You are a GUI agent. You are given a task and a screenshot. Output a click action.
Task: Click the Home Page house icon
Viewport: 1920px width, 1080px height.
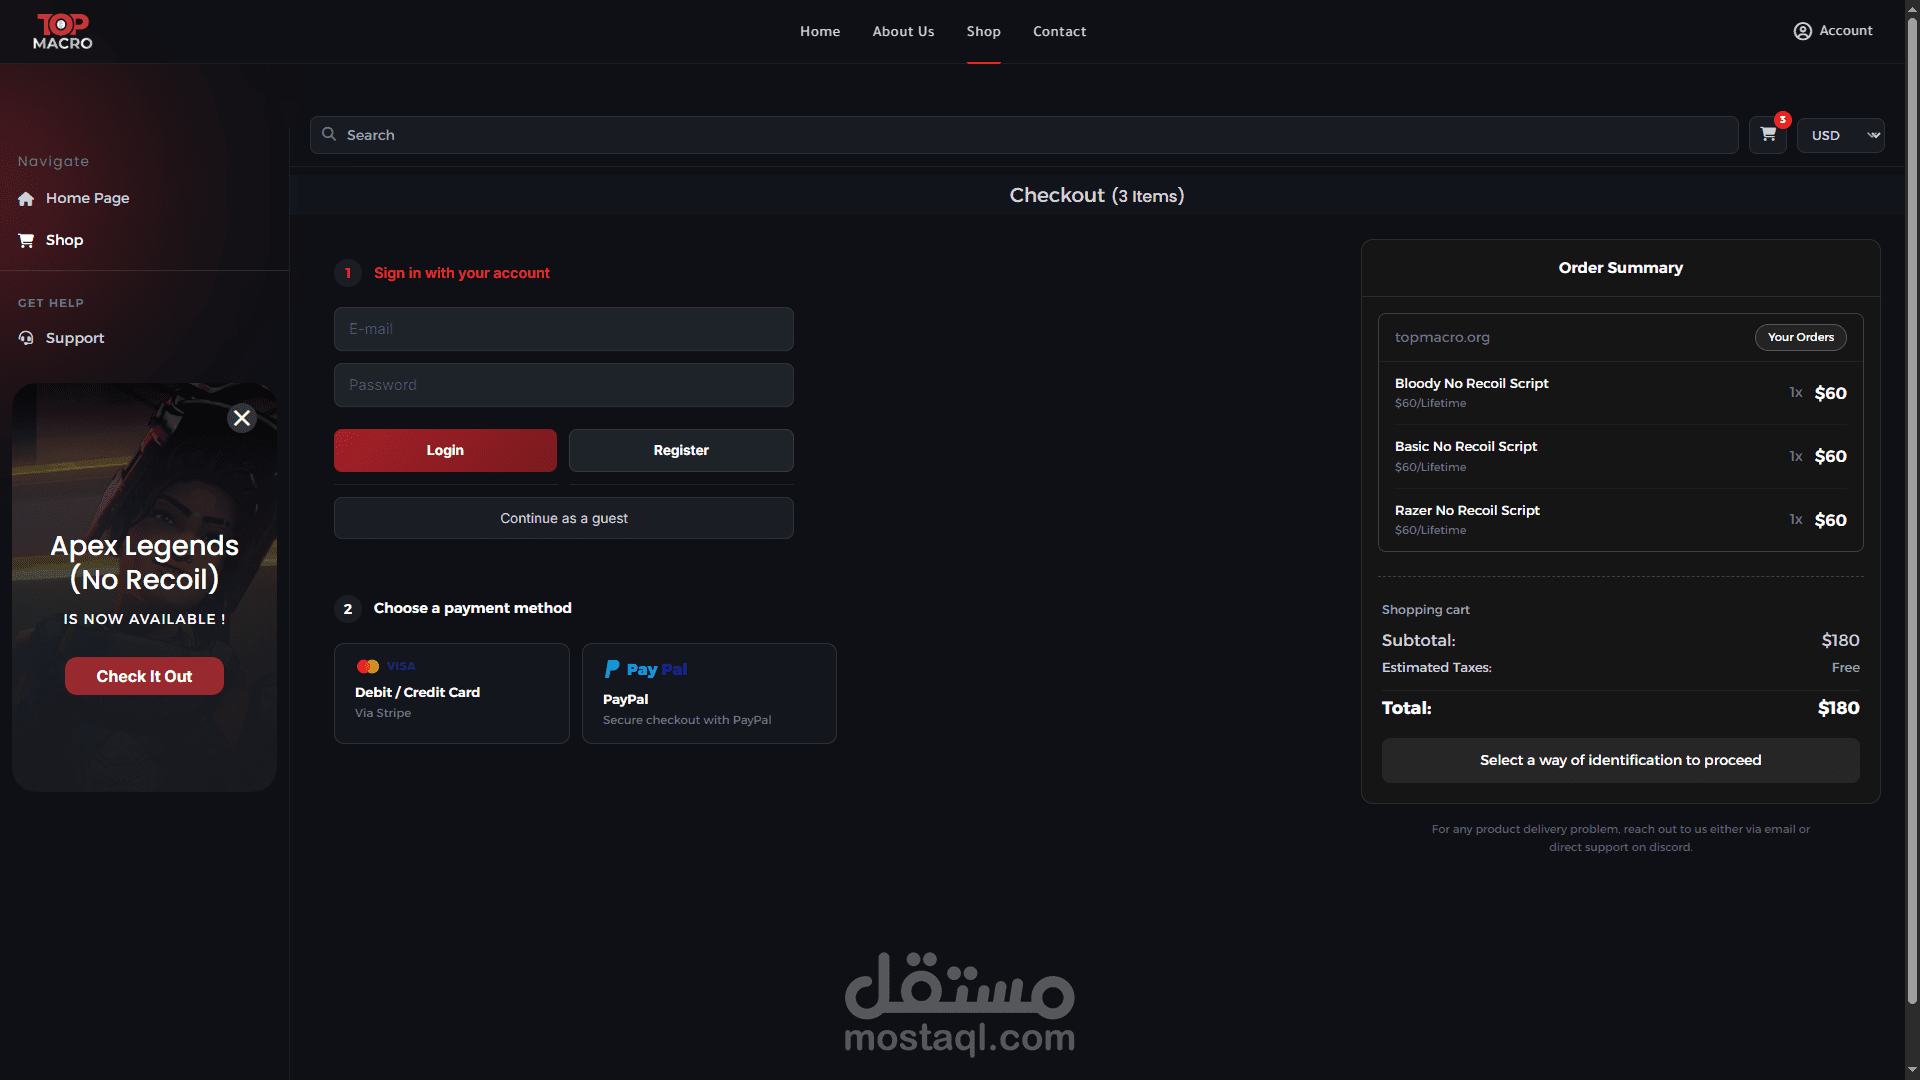pos(26,199)
